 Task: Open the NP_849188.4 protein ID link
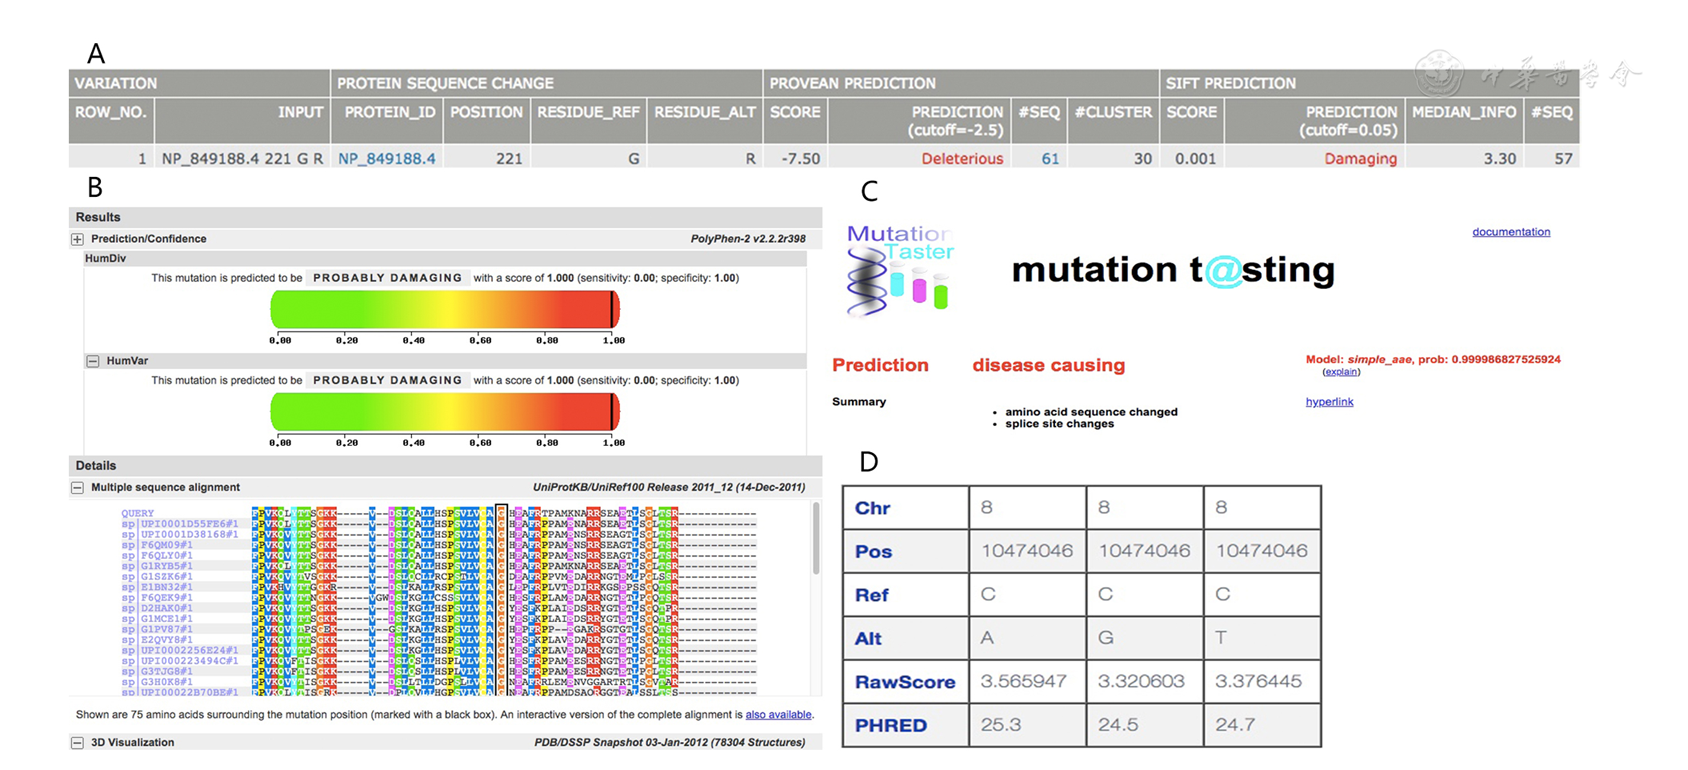coord(386,158)
